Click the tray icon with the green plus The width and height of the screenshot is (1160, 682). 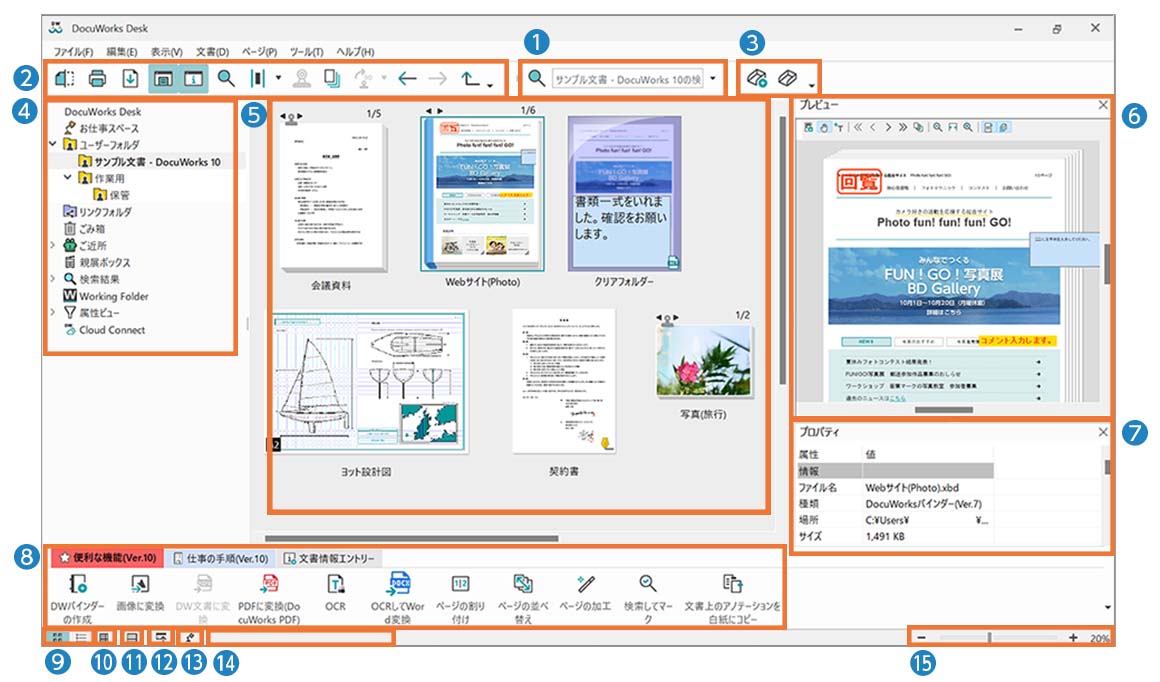click(x=756, y=78)
